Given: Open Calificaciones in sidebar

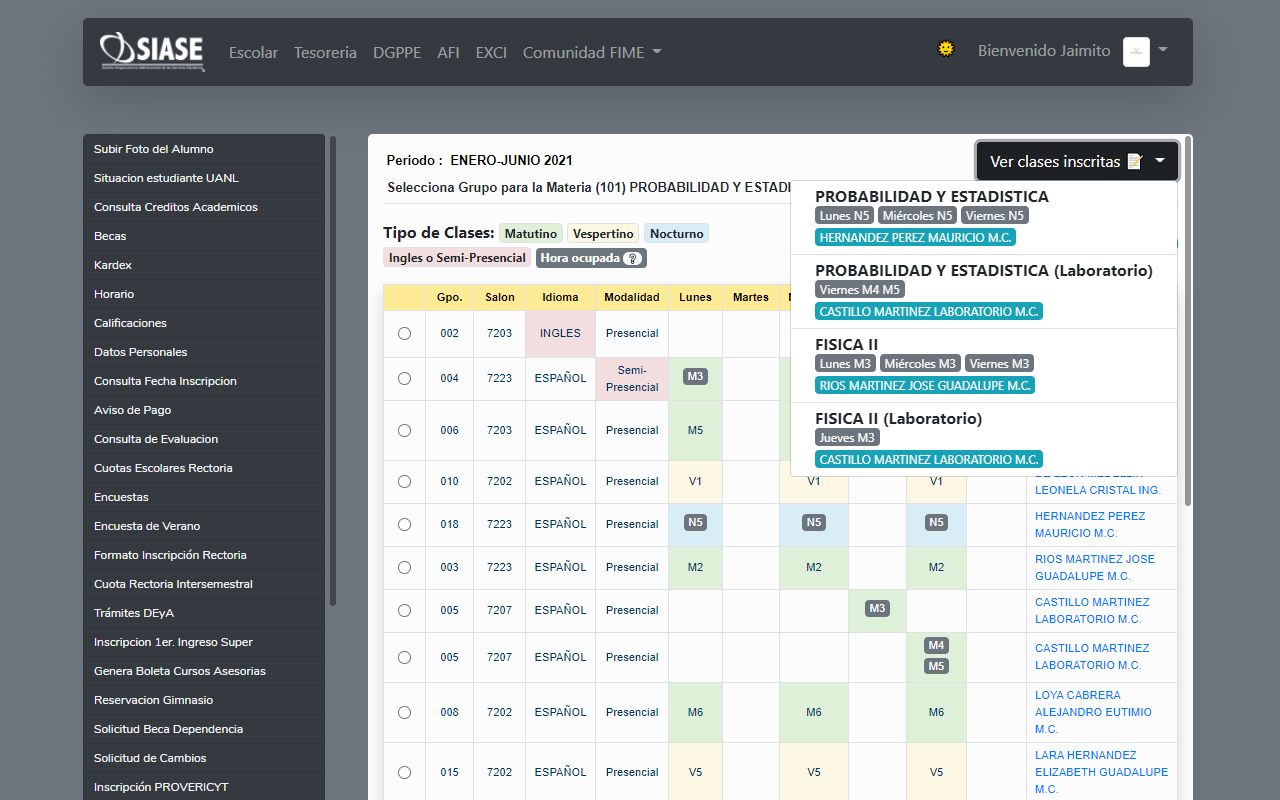Looking at the screenshot, I should click(x=204, y=323).
